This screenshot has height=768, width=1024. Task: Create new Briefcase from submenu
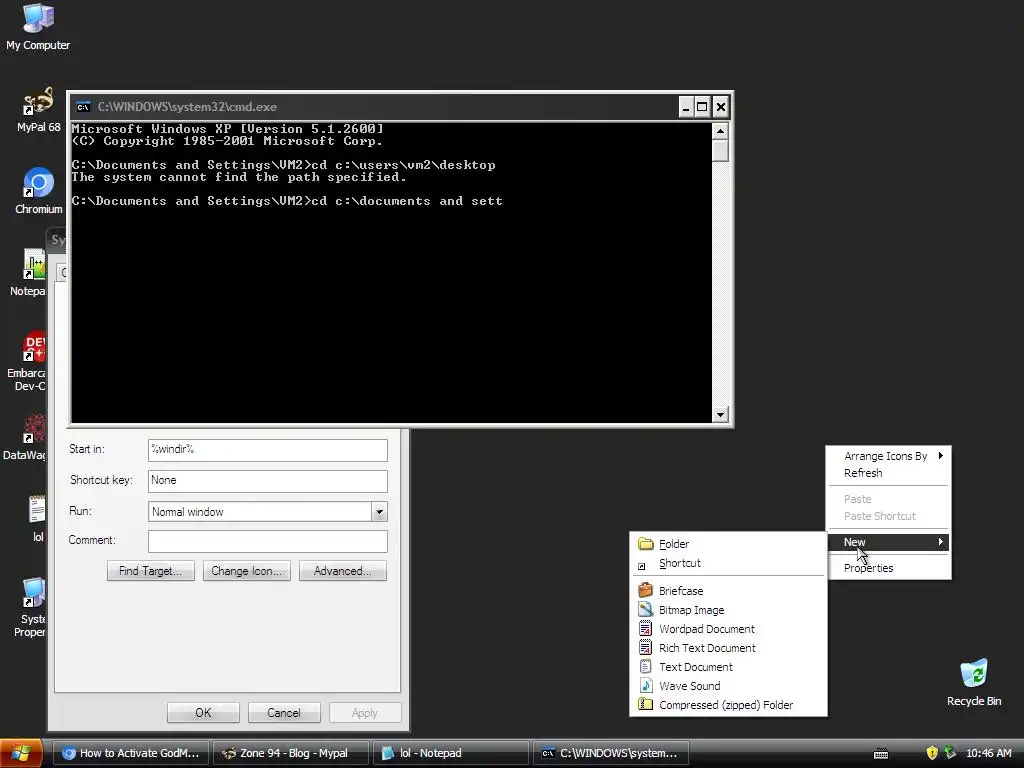click(x=728, y=590)
